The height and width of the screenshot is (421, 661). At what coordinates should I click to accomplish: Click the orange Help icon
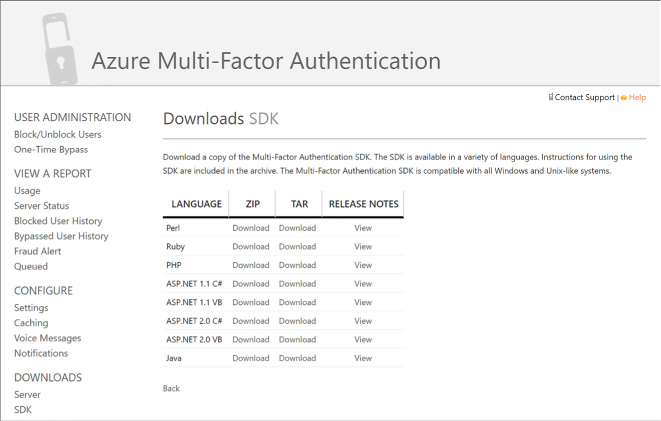(x=624, y=98)
